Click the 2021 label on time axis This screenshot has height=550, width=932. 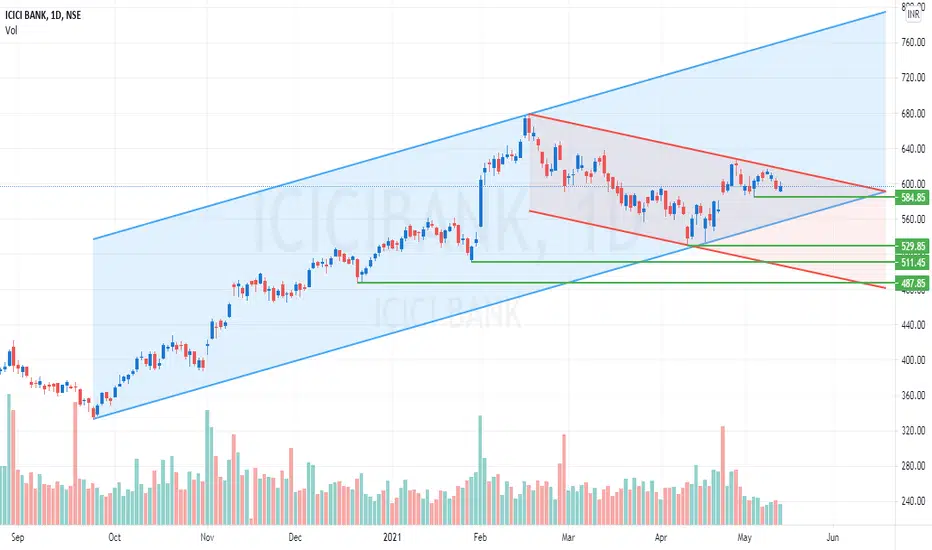[392, 538]
